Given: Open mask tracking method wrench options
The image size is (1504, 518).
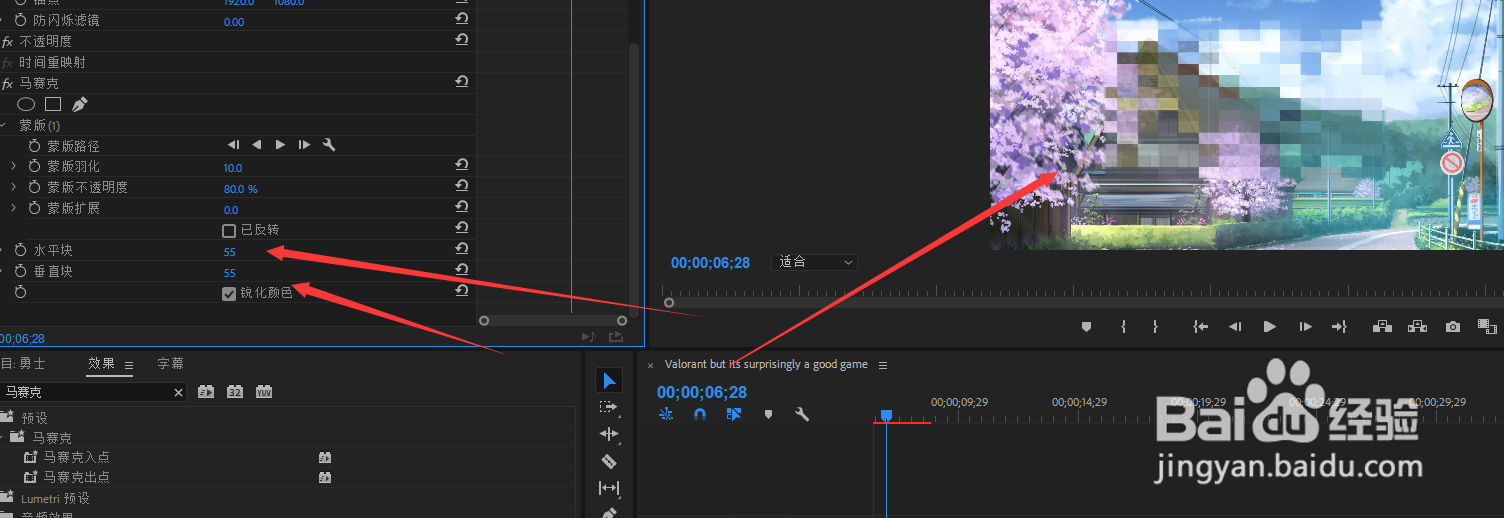Looking at the screenshot, I should pyautogui.click(x=328, y=145).
